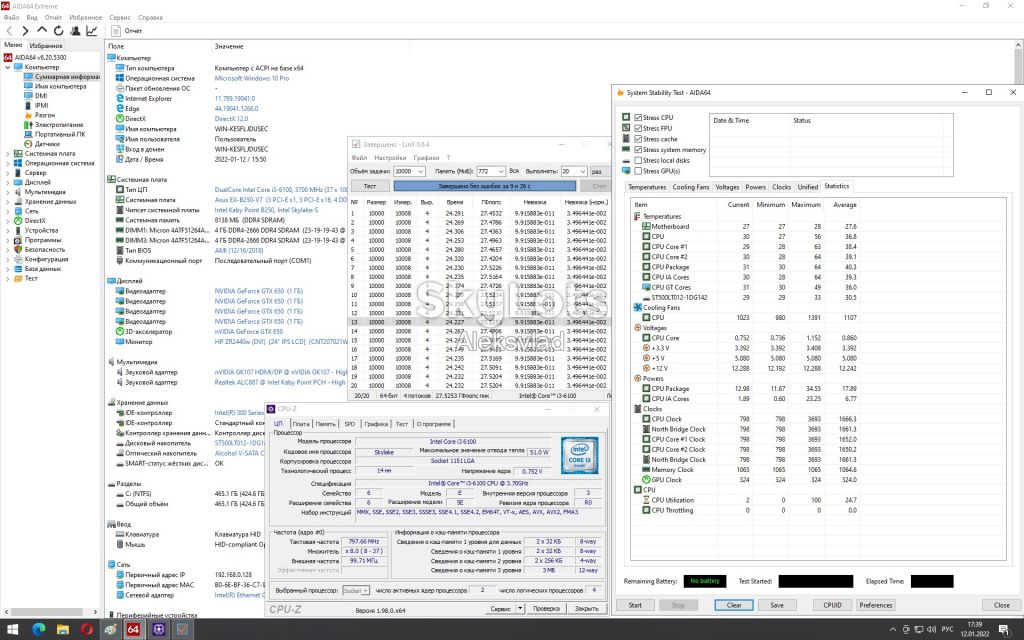The image size is (1024, 640).
Task: Select DMI in the sidebar tree
Action: click(40, 96)
